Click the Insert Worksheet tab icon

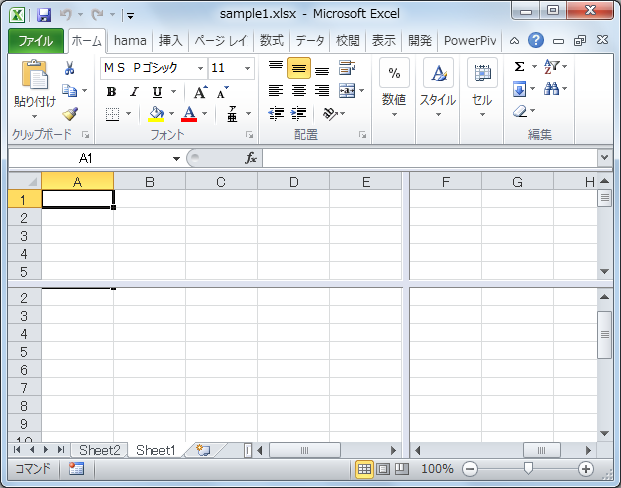pos(203,450)
